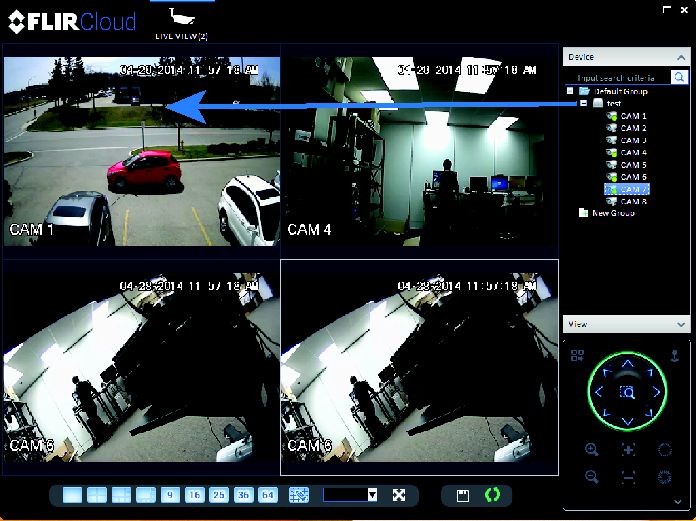Image resolution: width=696 pixels, height=521 pixels.
Task: Save the current view with the disk icon
Action: click(x=463, y=495)
